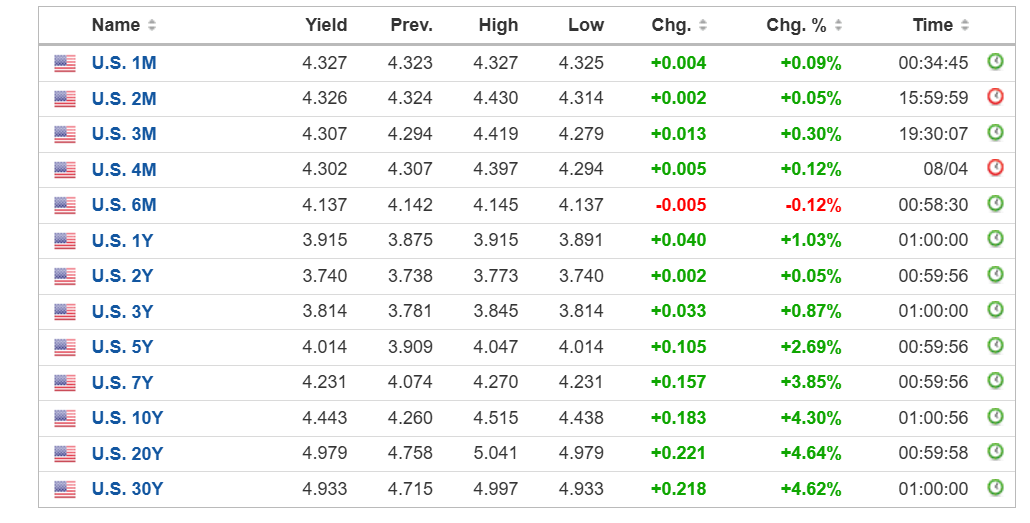Sort by Chg. % column sort arrows
The height and width of the screenshot is (523, 1030).
tap(838, 25)
